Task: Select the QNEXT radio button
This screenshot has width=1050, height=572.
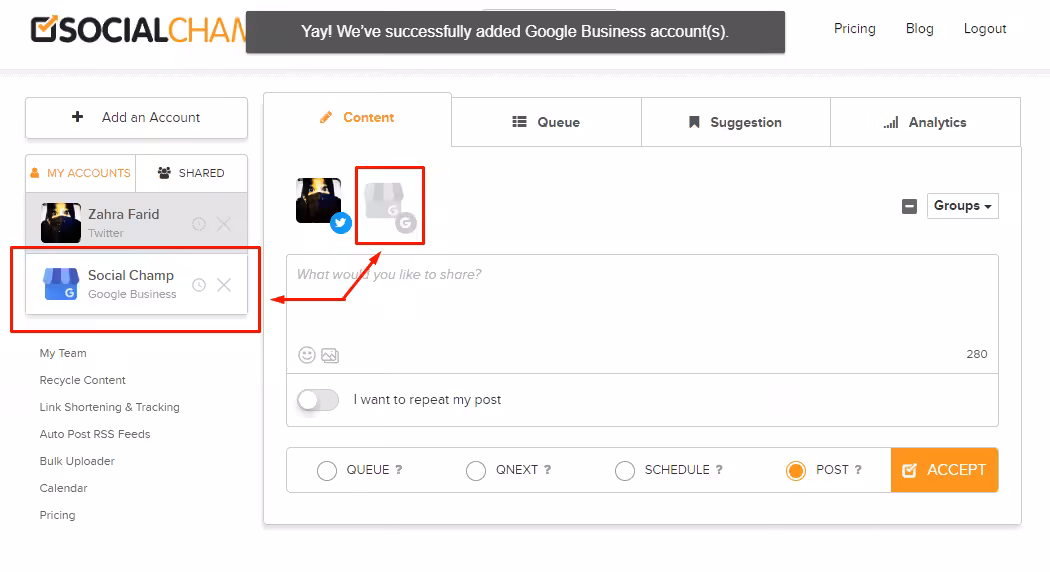Action: point(475,471)
